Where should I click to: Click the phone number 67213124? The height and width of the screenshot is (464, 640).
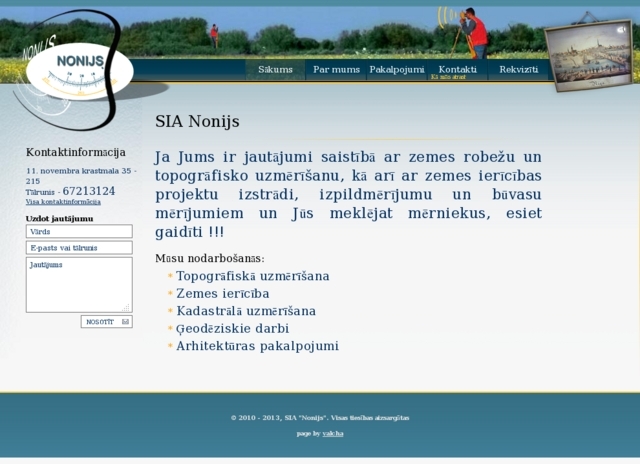[89, 191]
